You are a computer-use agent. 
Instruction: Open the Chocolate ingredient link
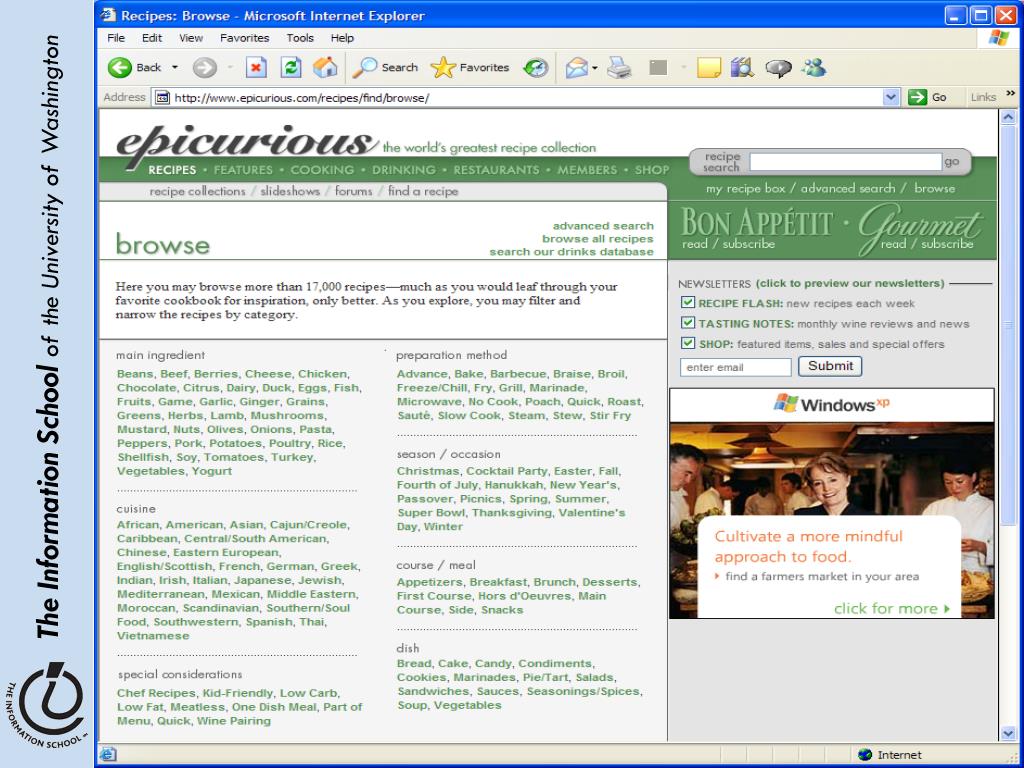click(147, 387)
